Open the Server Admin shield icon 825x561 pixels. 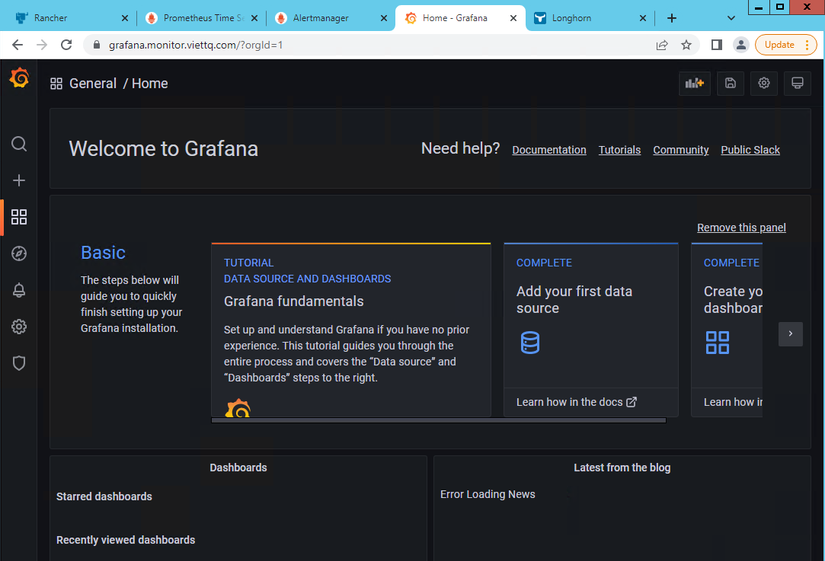click(x=19, y=363)
